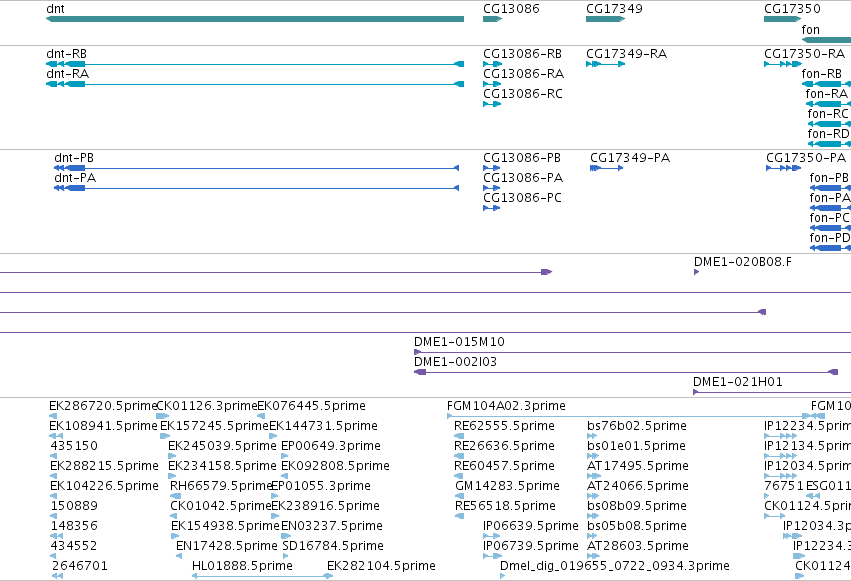Select transcript dnt-RA
This screenshot has height=581, width=851.
255,84
